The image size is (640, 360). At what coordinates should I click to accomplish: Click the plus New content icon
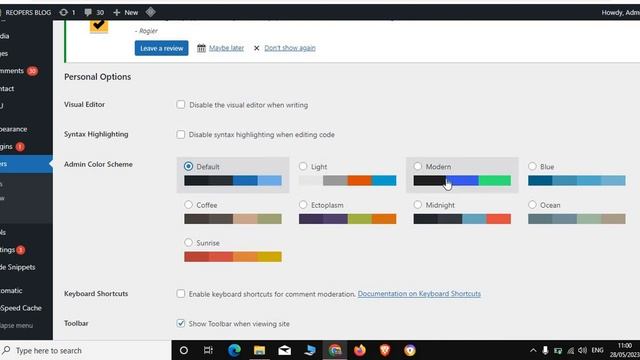pos(117,13)
